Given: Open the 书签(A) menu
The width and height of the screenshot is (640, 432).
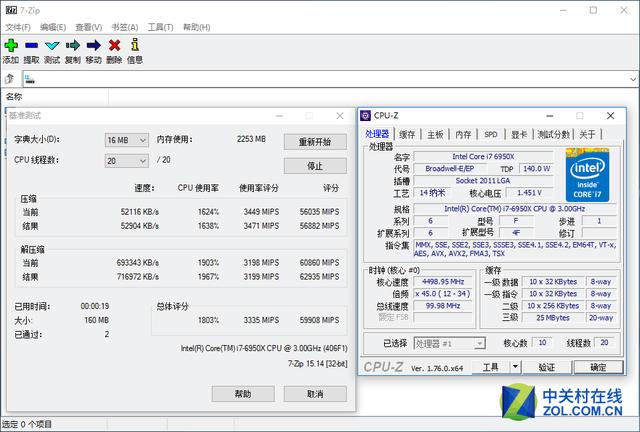Looking at the screenshot, I should (x=125, y=27).
